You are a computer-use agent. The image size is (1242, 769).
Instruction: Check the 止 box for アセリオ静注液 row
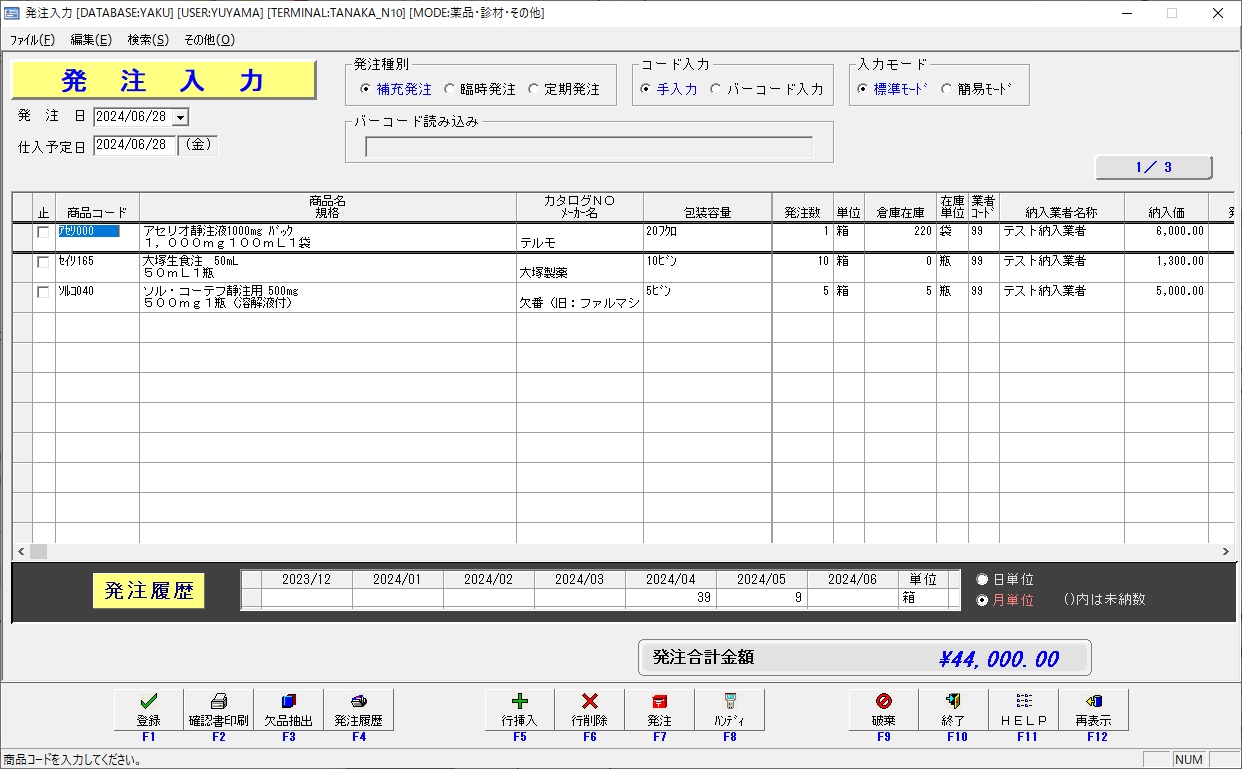pos(43,232)
